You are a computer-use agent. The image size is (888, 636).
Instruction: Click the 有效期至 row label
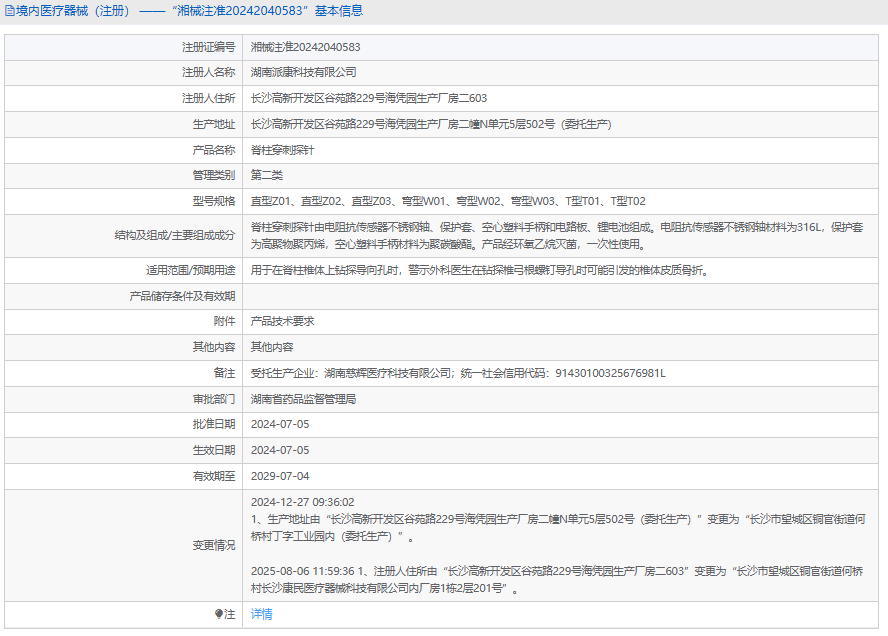(214, 476)
